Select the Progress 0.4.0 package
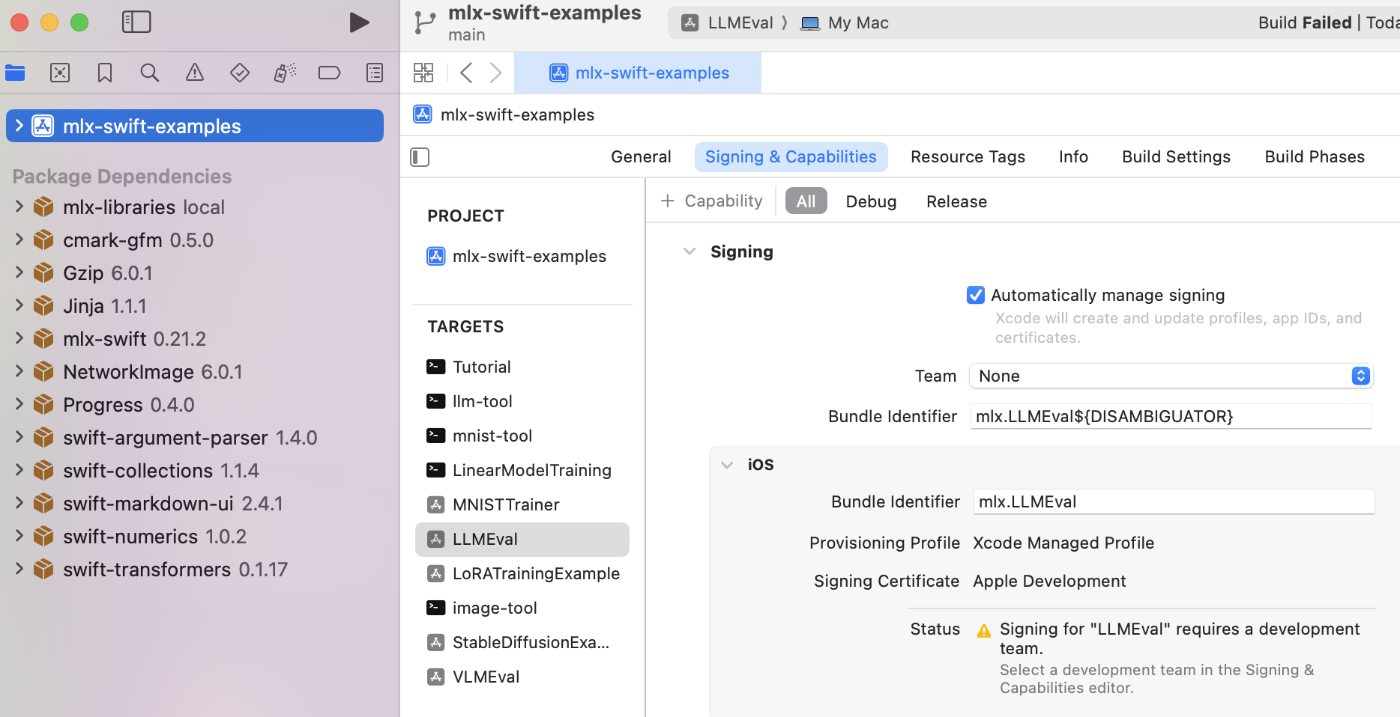This screenshot has width=1400, height=717. 128,405
